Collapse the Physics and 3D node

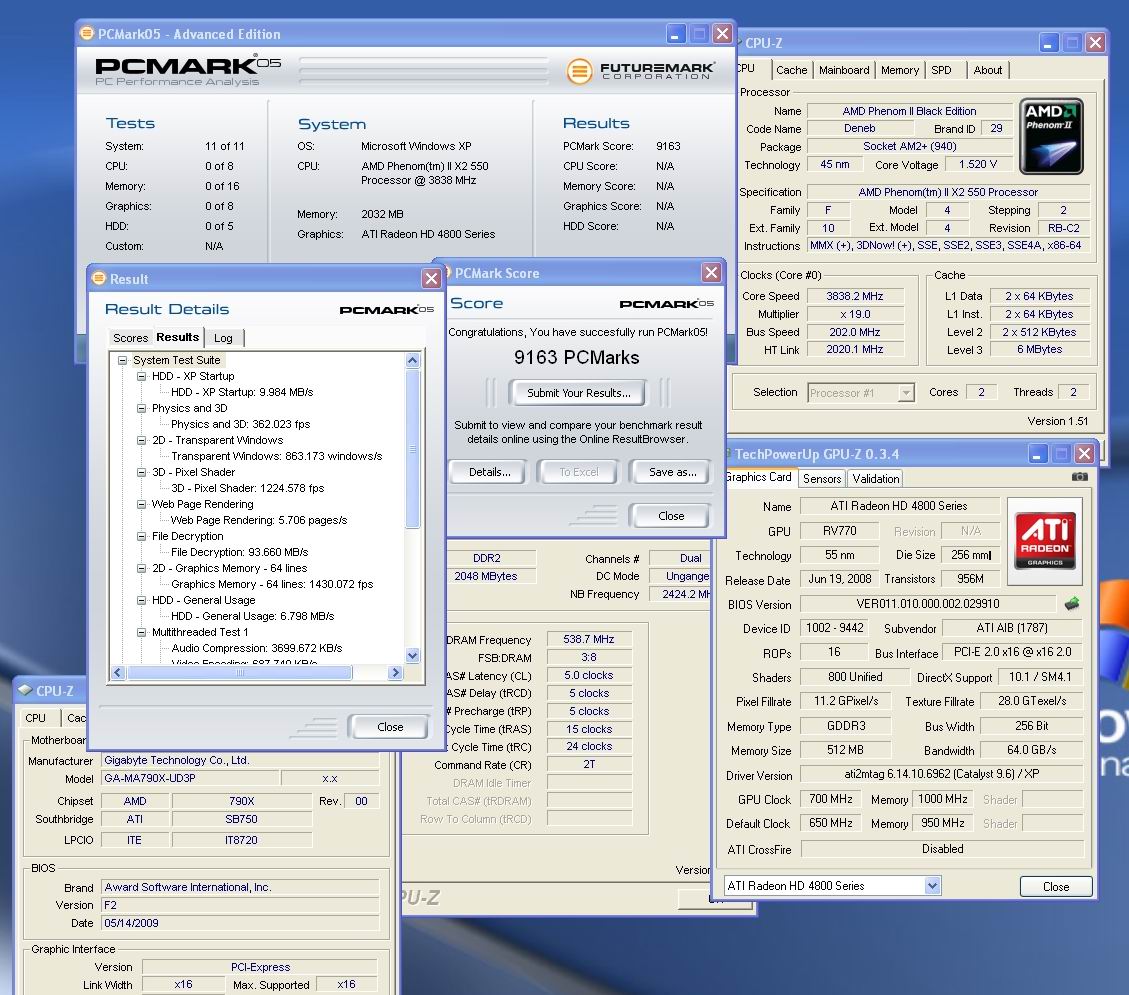point(142,408)
